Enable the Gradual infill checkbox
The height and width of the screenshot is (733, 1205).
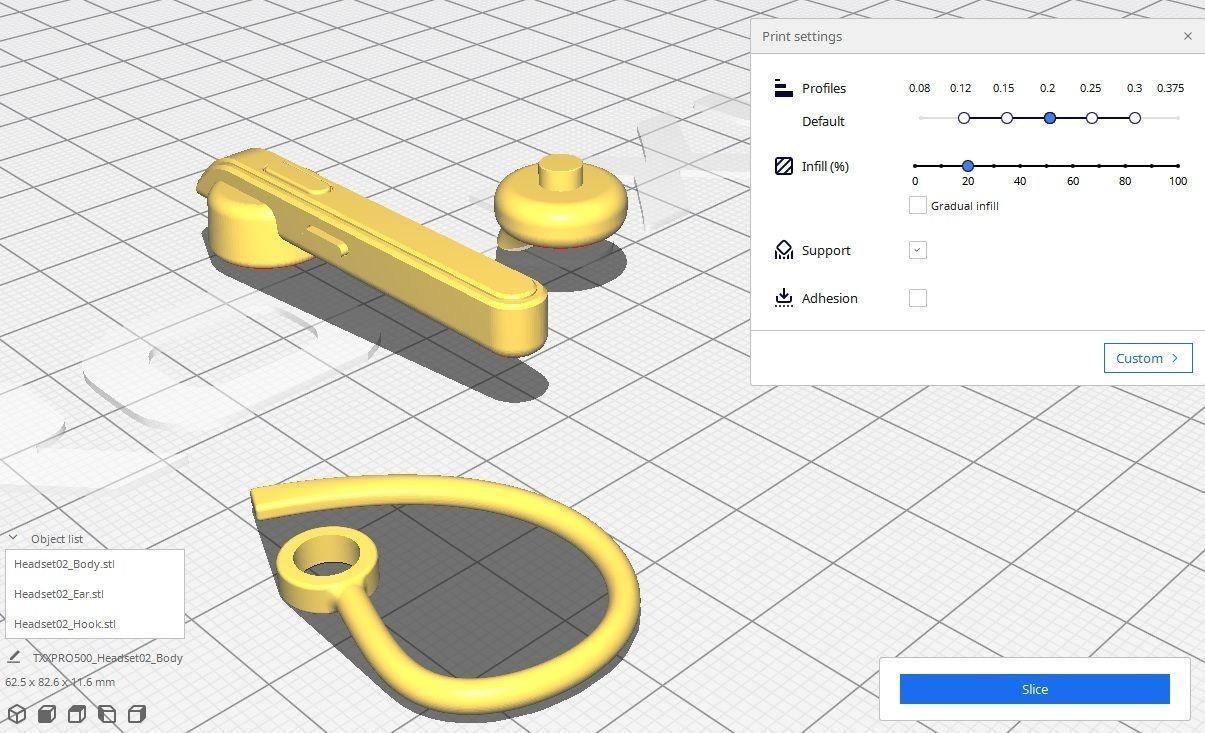coord(917,205)
